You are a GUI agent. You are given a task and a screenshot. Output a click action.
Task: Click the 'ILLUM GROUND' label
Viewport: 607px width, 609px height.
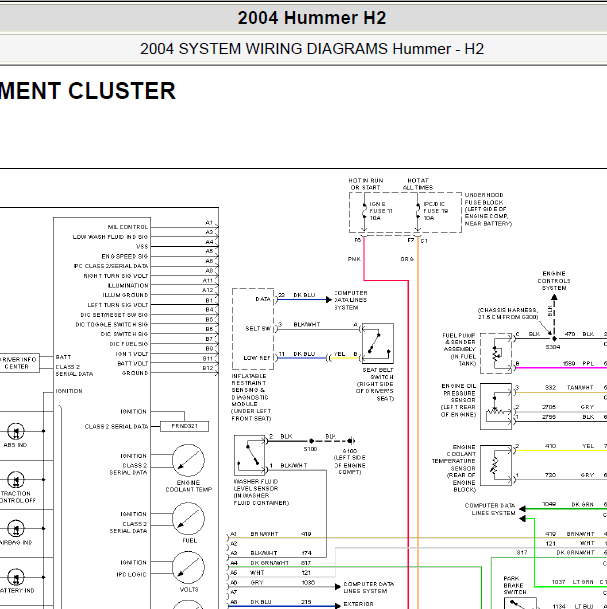125,295
